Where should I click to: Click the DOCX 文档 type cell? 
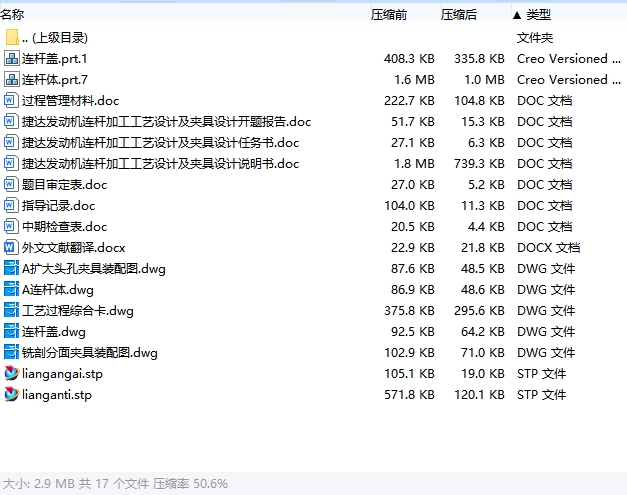548,248
